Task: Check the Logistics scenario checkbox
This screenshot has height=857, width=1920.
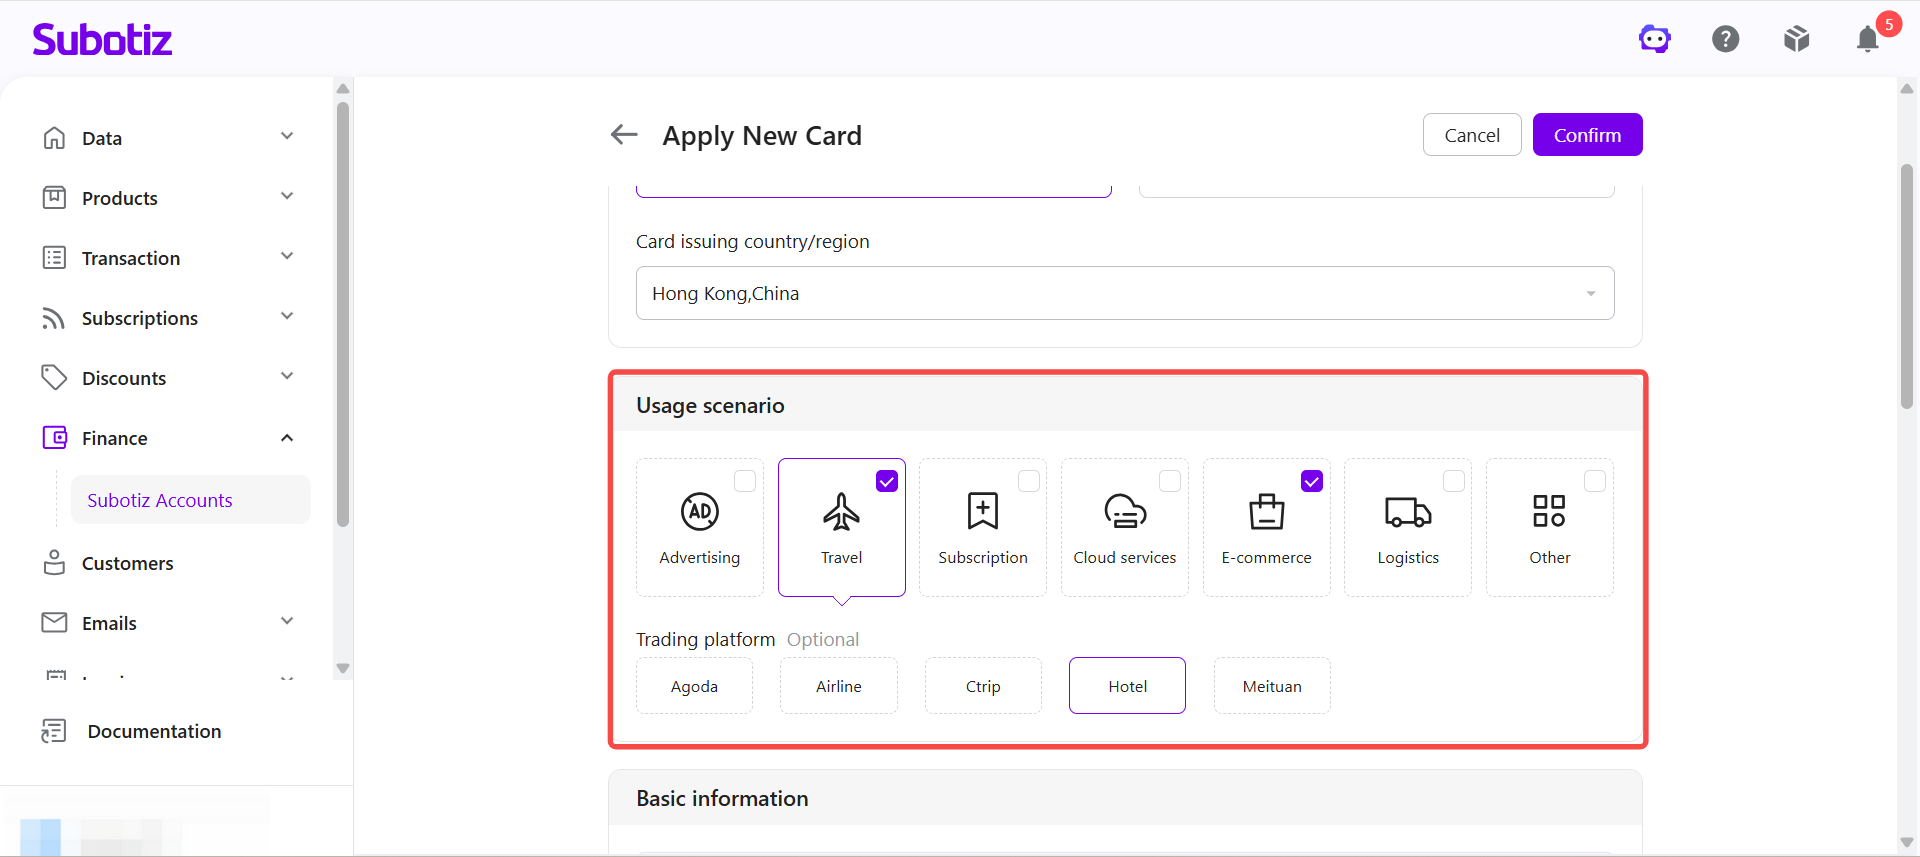Action: pyautogui.click(x=1454, y=481)
